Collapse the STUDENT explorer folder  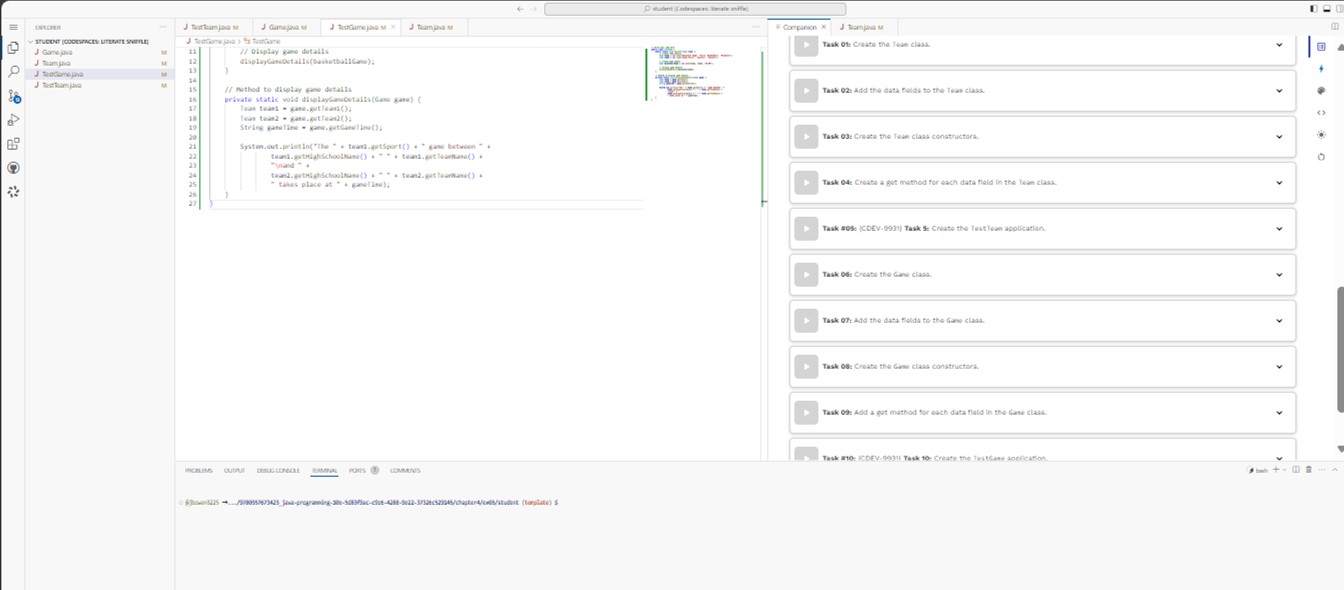[x=32, y=41]
